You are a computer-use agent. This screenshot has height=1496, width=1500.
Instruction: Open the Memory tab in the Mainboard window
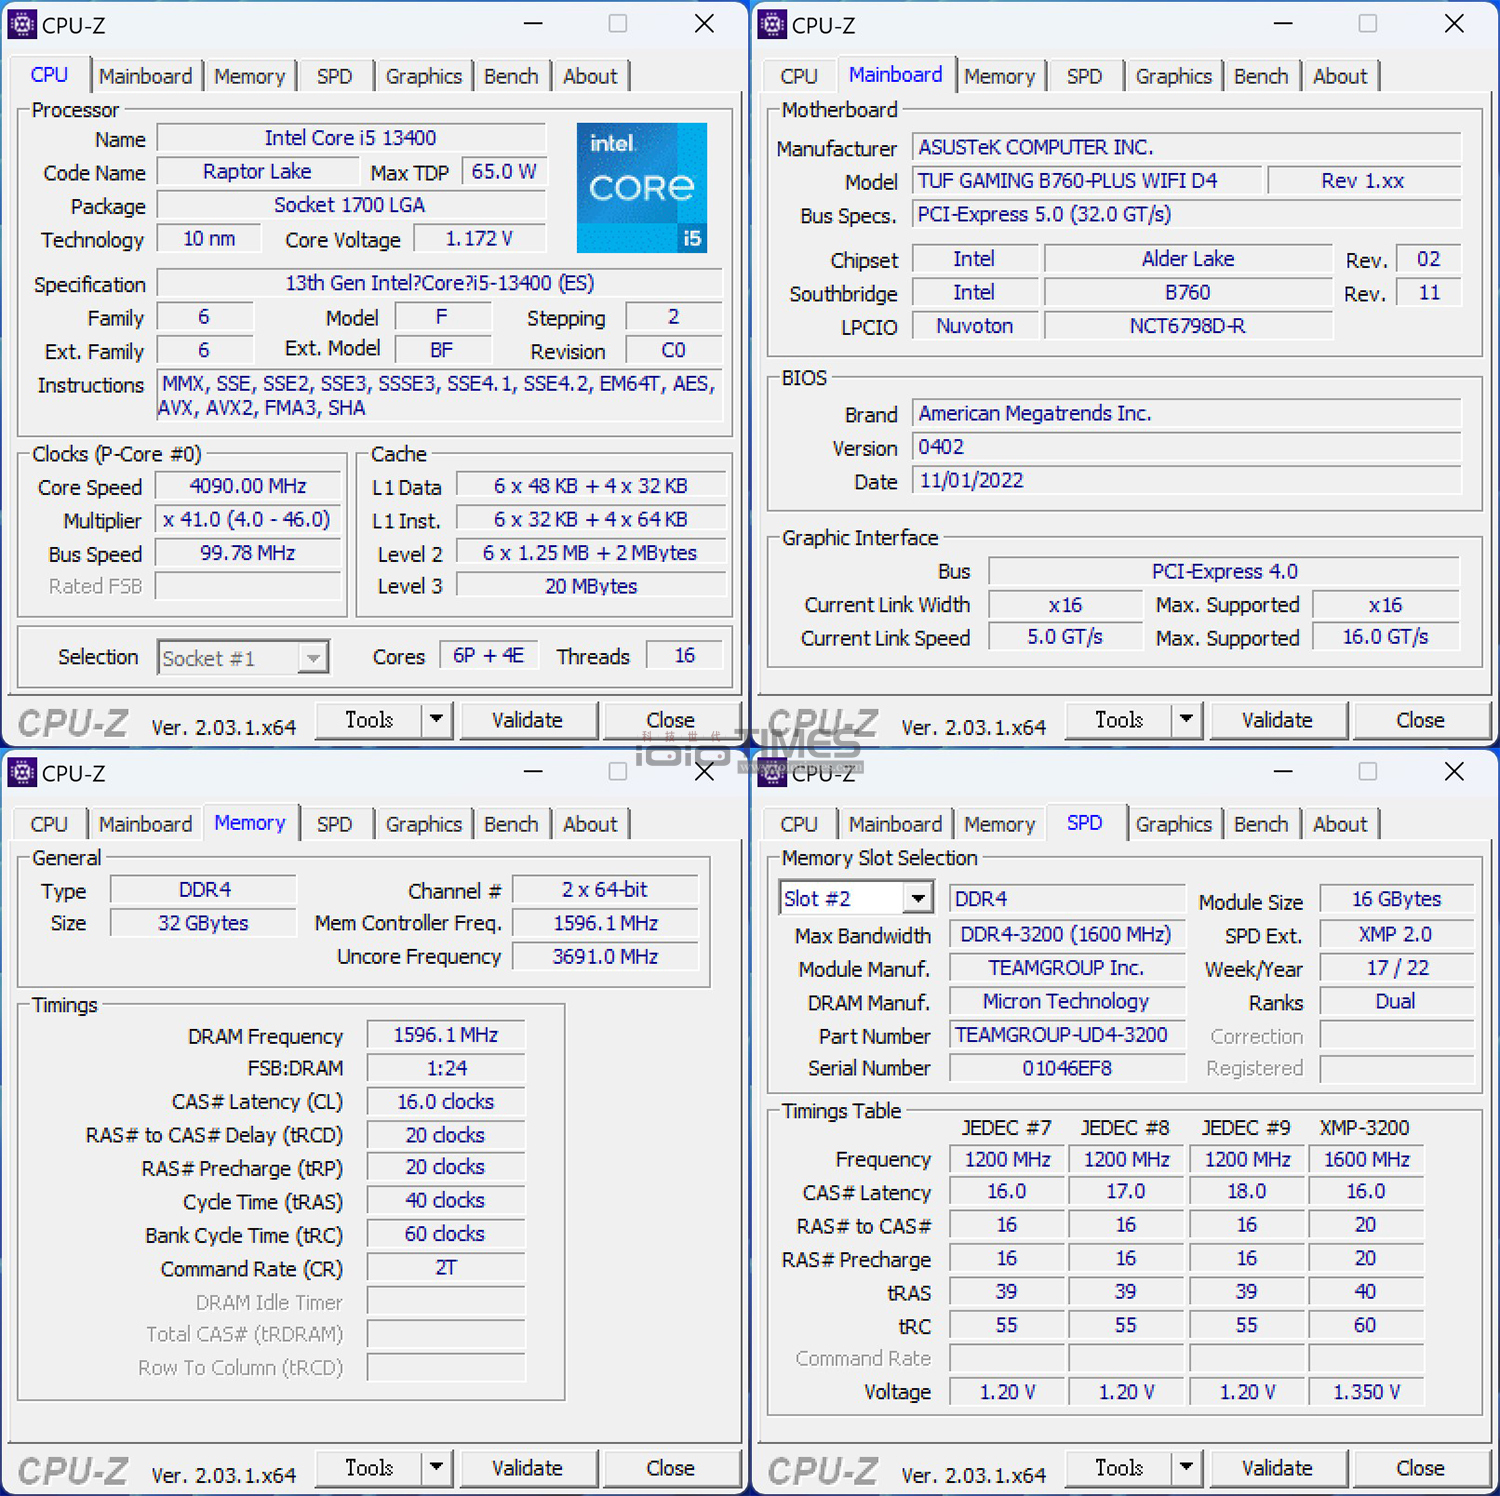point(999,76)
